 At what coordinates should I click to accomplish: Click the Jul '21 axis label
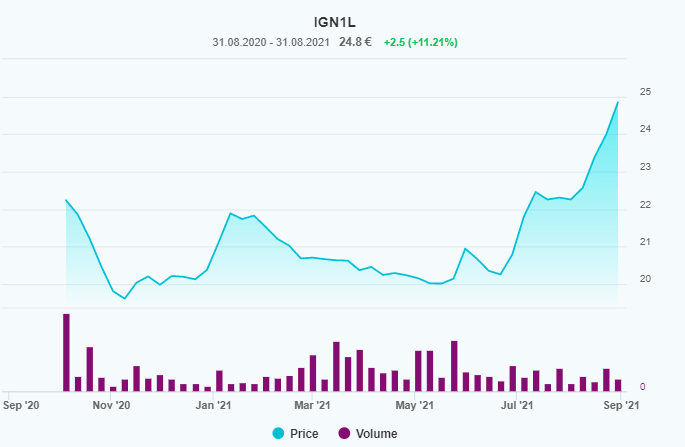point(517,405)
